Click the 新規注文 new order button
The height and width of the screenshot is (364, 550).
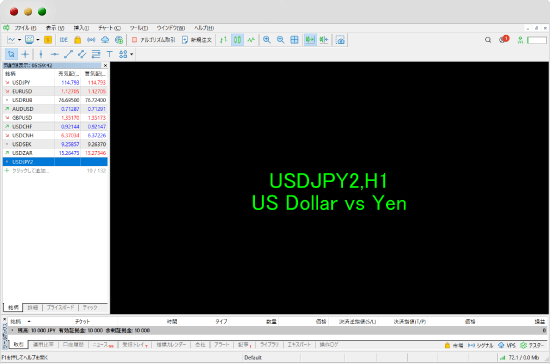pyautogui.click(x=197, y=40)
